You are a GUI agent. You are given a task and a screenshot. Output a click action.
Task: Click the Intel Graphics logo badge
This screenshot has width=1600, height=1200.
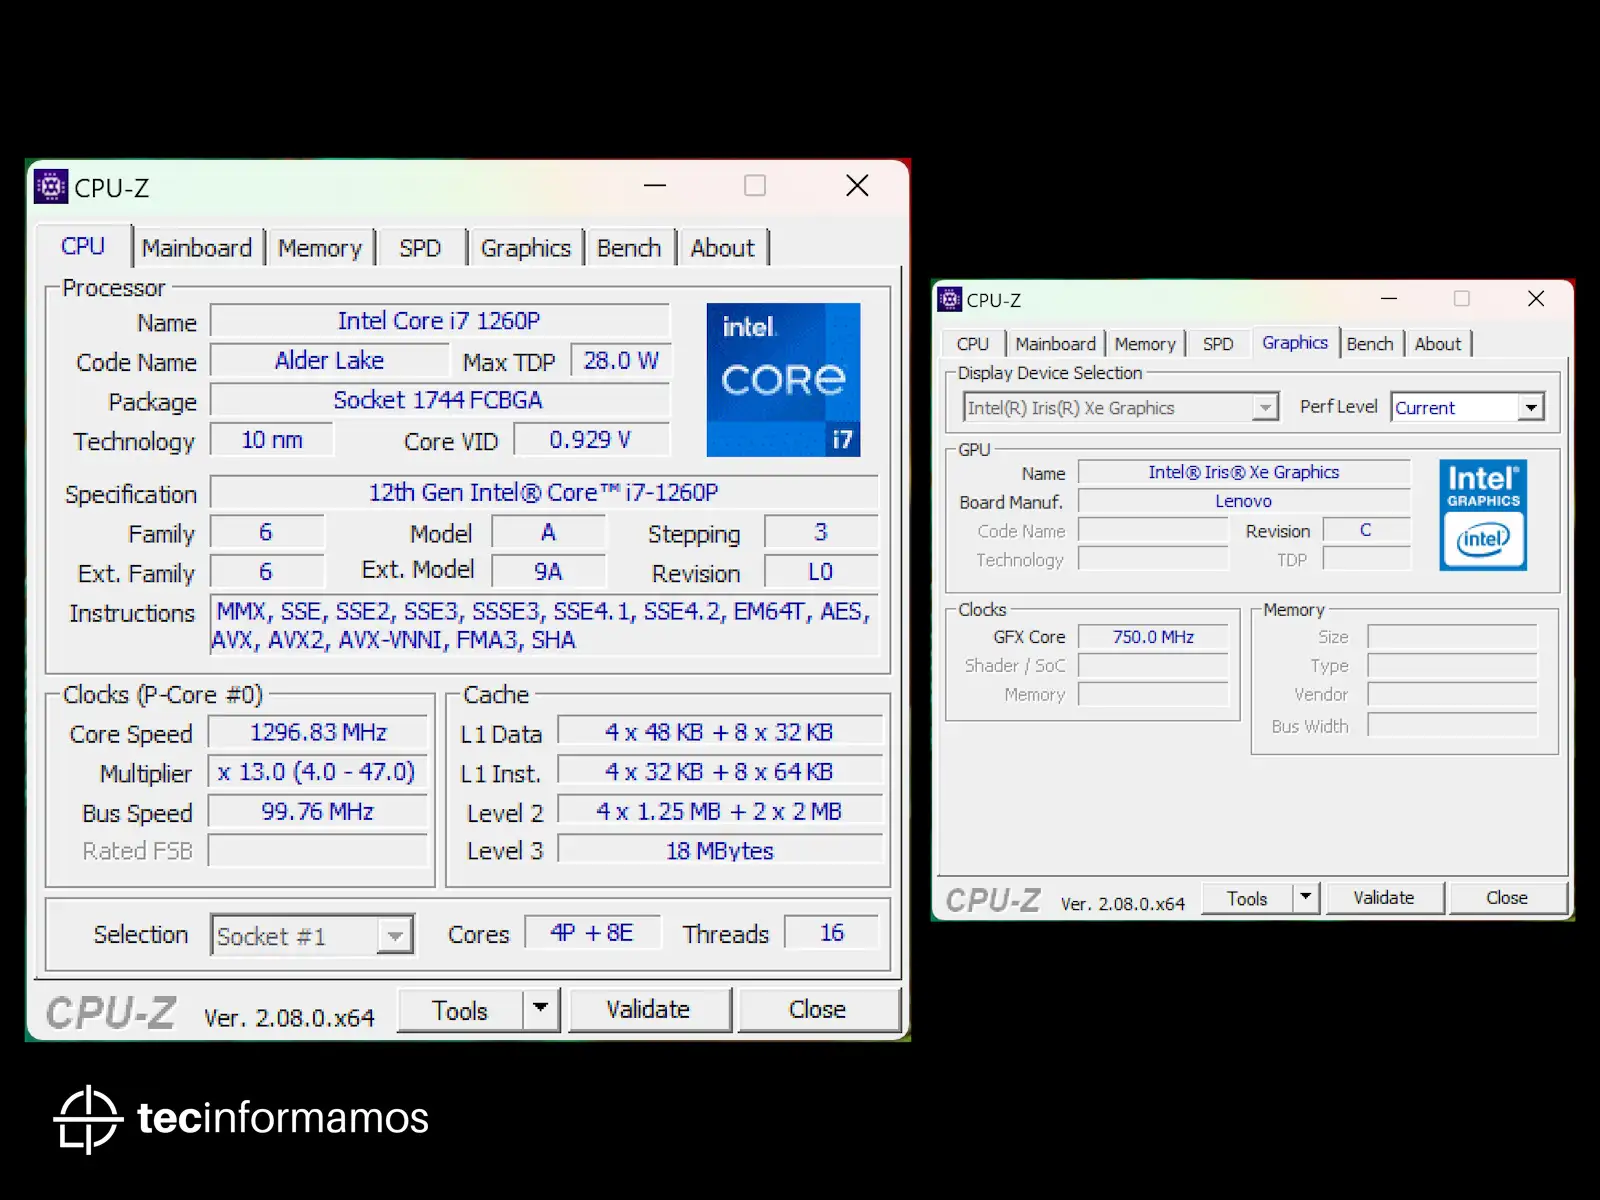click(1483, 515)
